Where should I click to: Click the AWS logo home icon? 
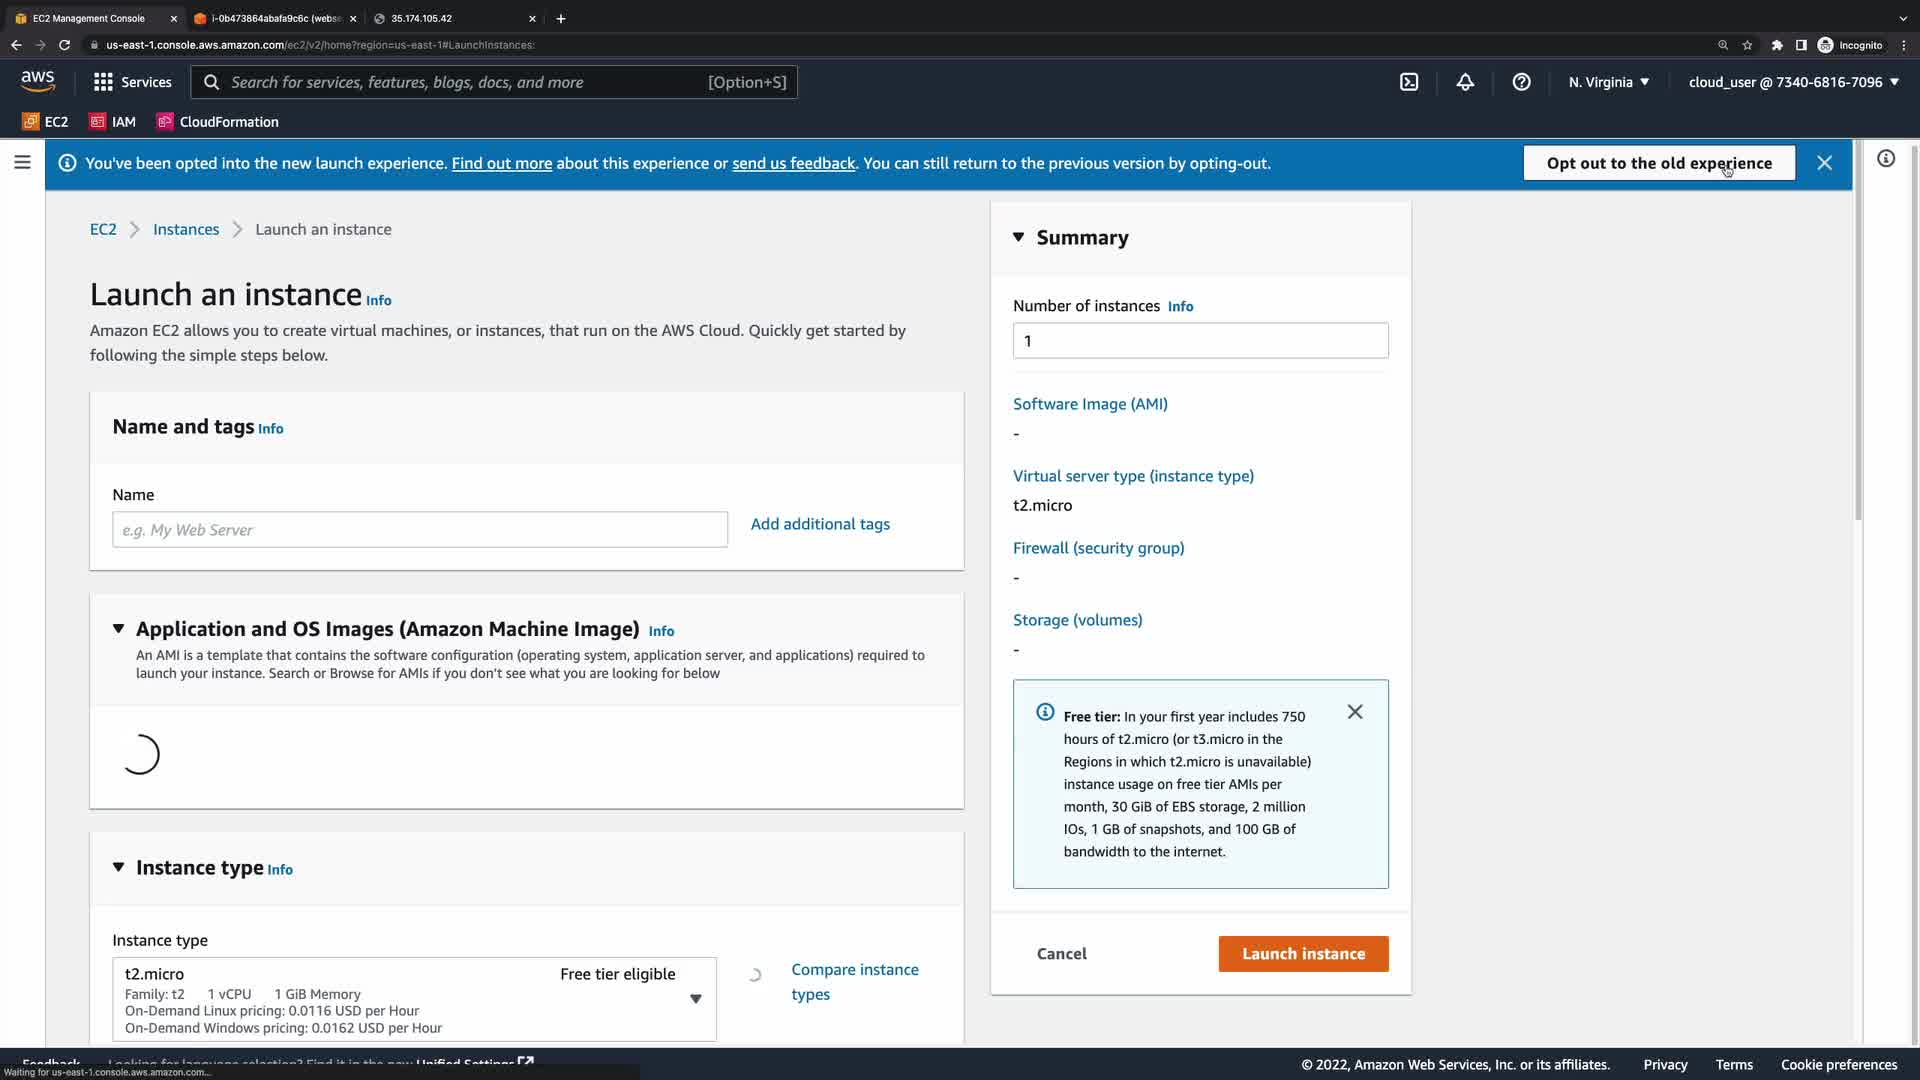38,81
